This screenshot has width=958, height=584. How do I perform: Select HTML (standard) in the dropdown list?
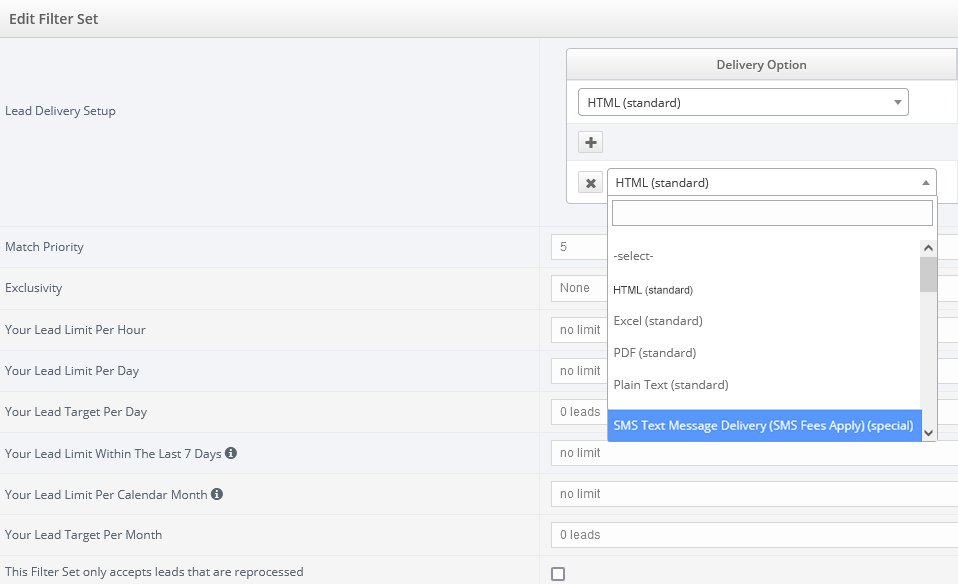(653, 290)
